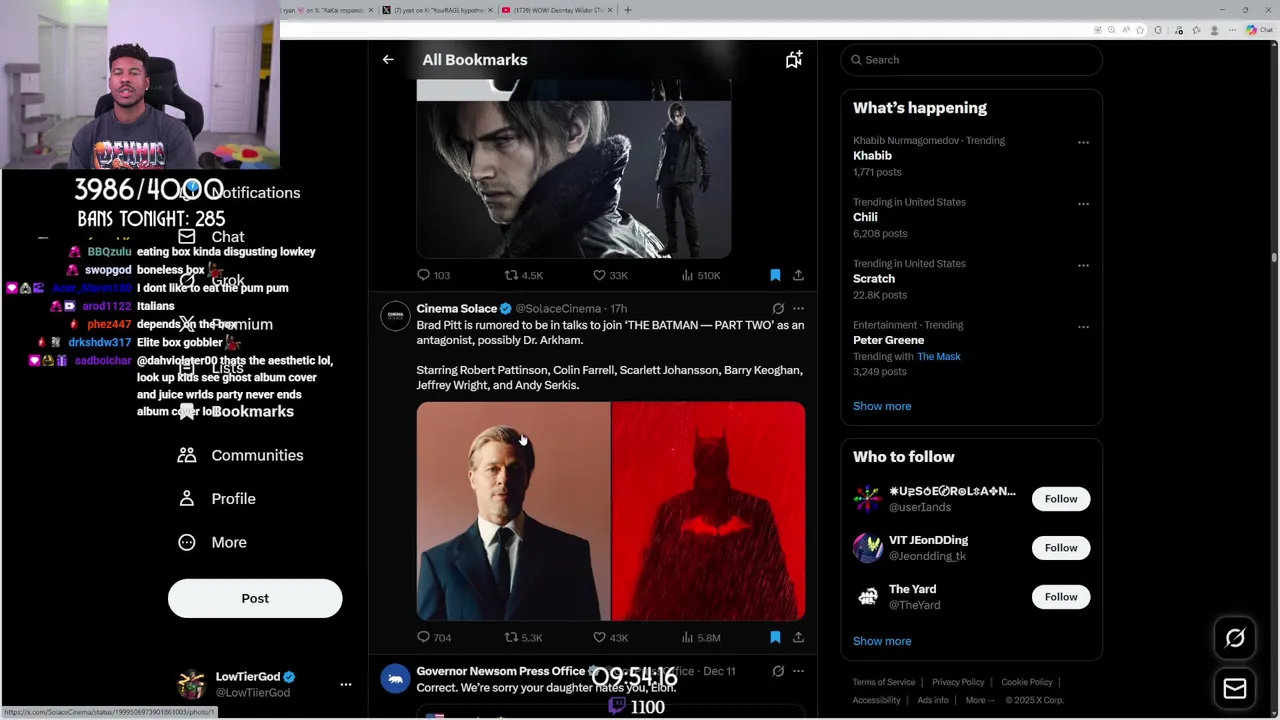Open more options on Governor Newsom post
Image resolution: width=1280 pixels, height=720 pixels.
798,671
